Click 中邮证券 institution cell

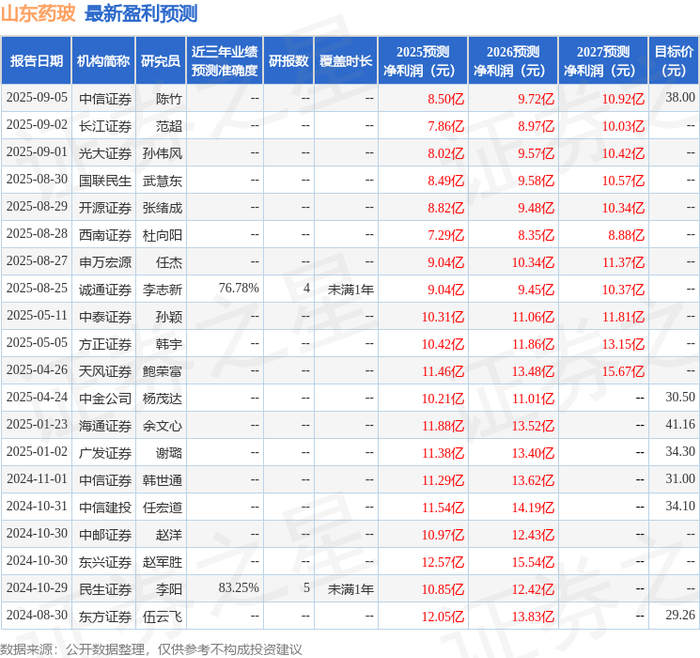tap(105, 535)
